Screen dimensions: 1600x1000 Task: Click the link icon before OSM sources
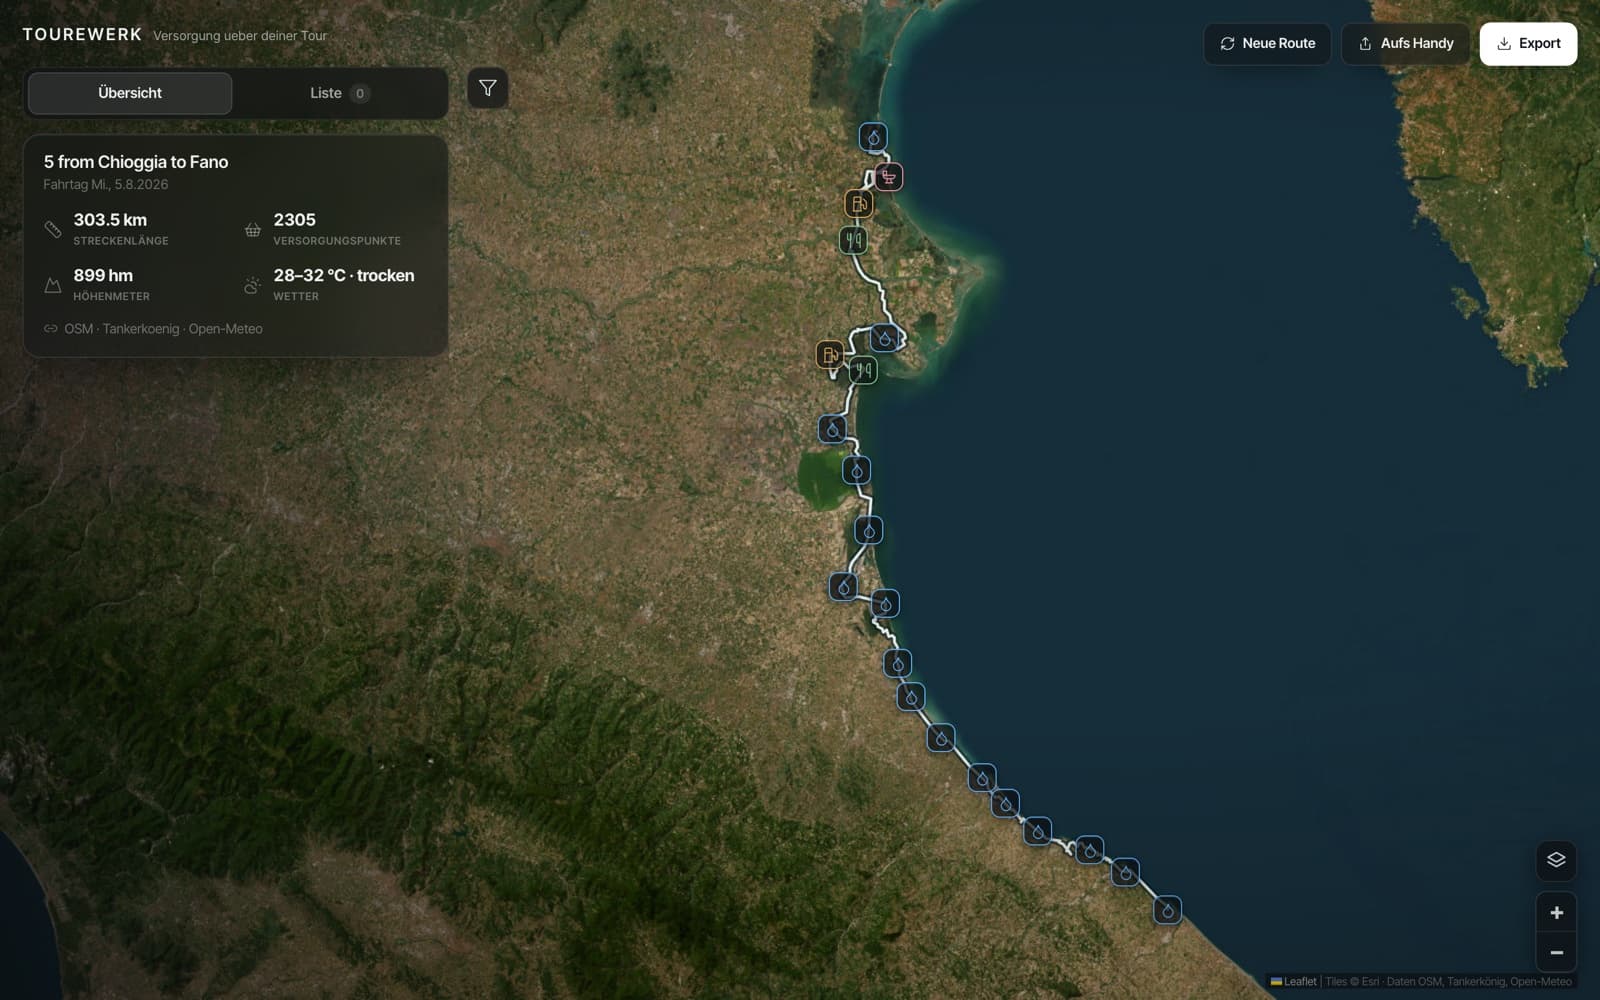(x=51, y=329)
